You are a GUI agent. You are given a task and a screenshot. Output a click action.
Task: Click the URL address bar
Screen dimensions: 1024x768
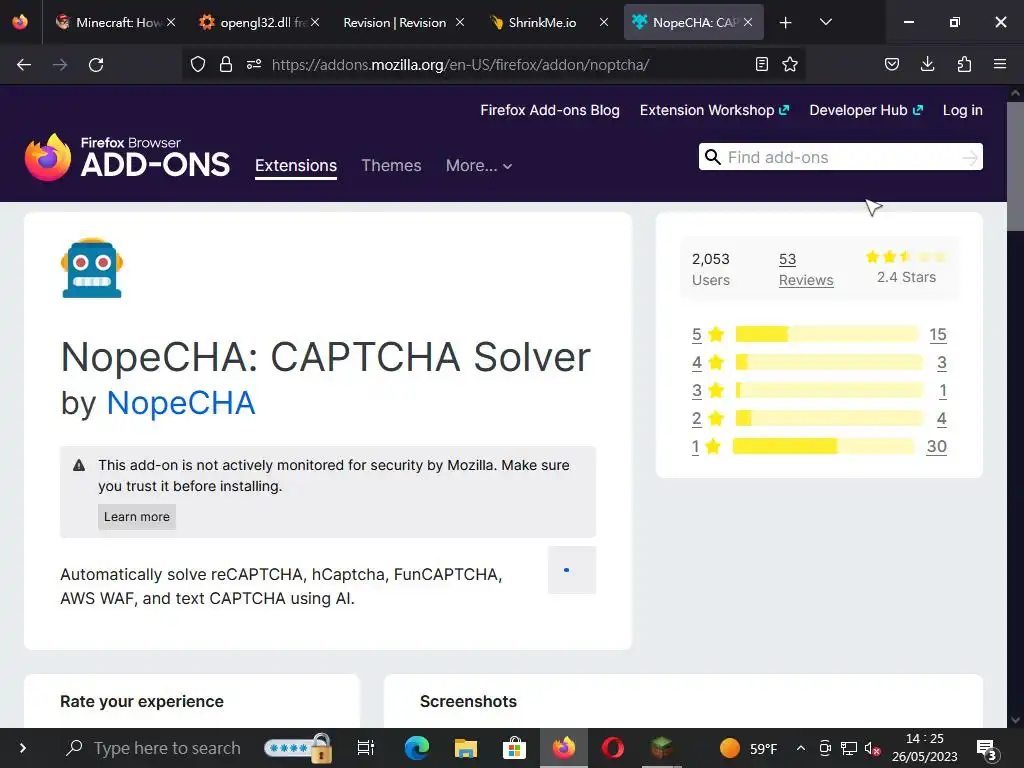pos(493,65)
